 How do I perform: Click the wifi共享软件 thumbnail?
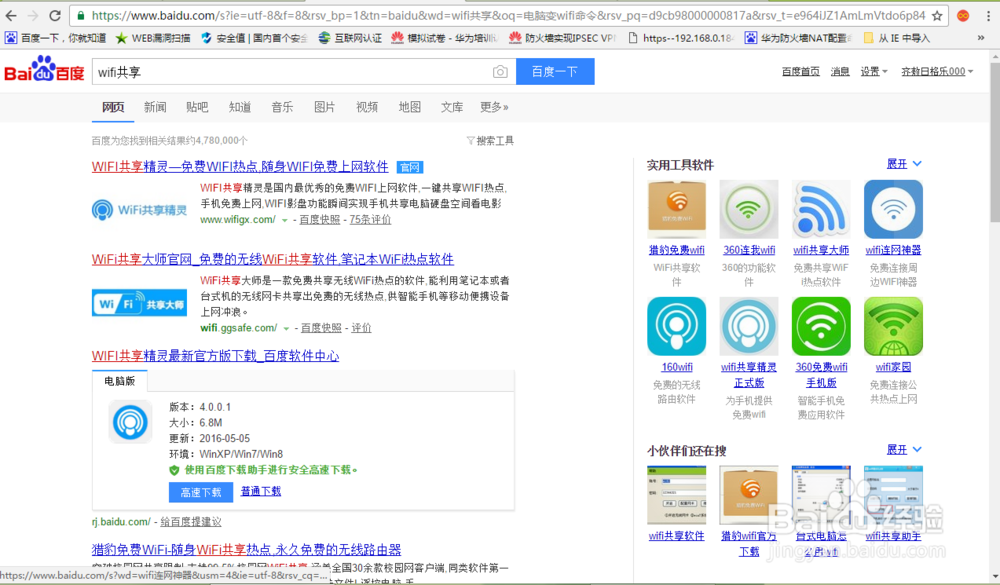coord(676,495)
